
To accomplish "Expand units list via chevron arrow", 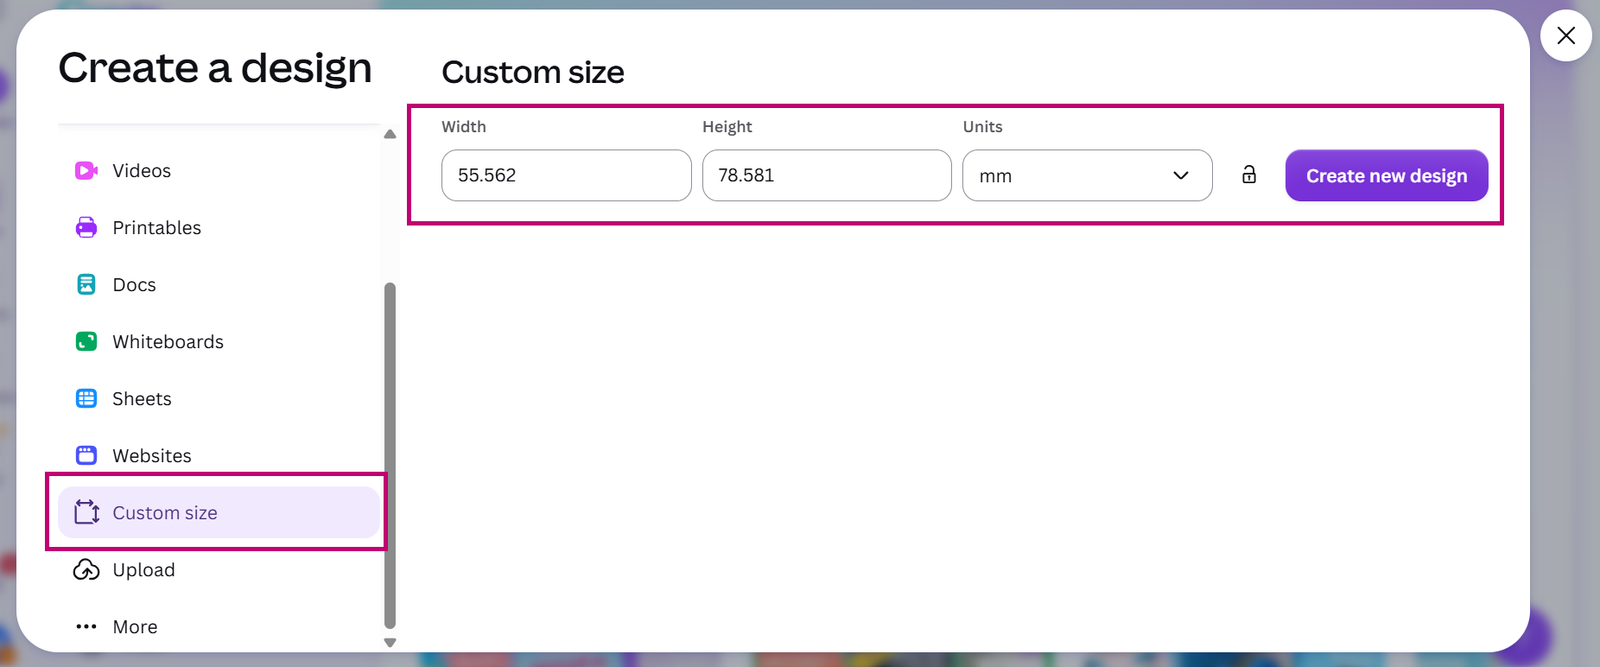I will [1181, 176].
